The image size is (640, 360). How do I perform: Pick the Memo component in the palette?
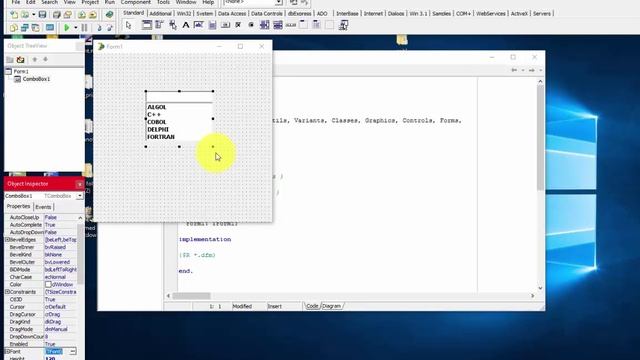(212, 25)
